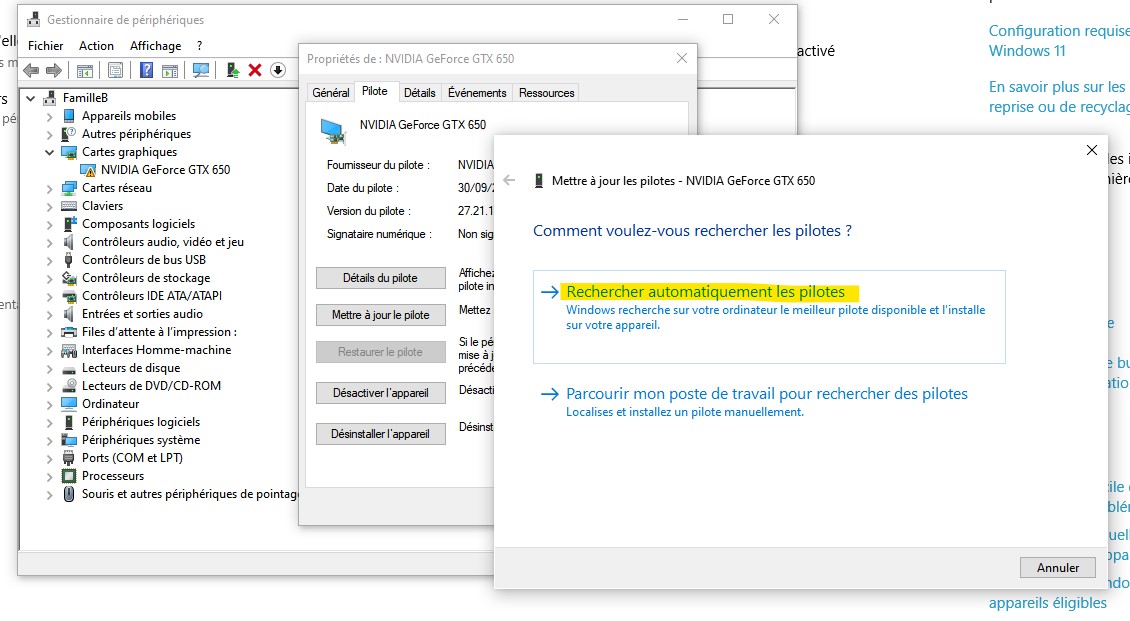
Task: Switch to the Ressources tab
Action: click(x=546, y=93)
